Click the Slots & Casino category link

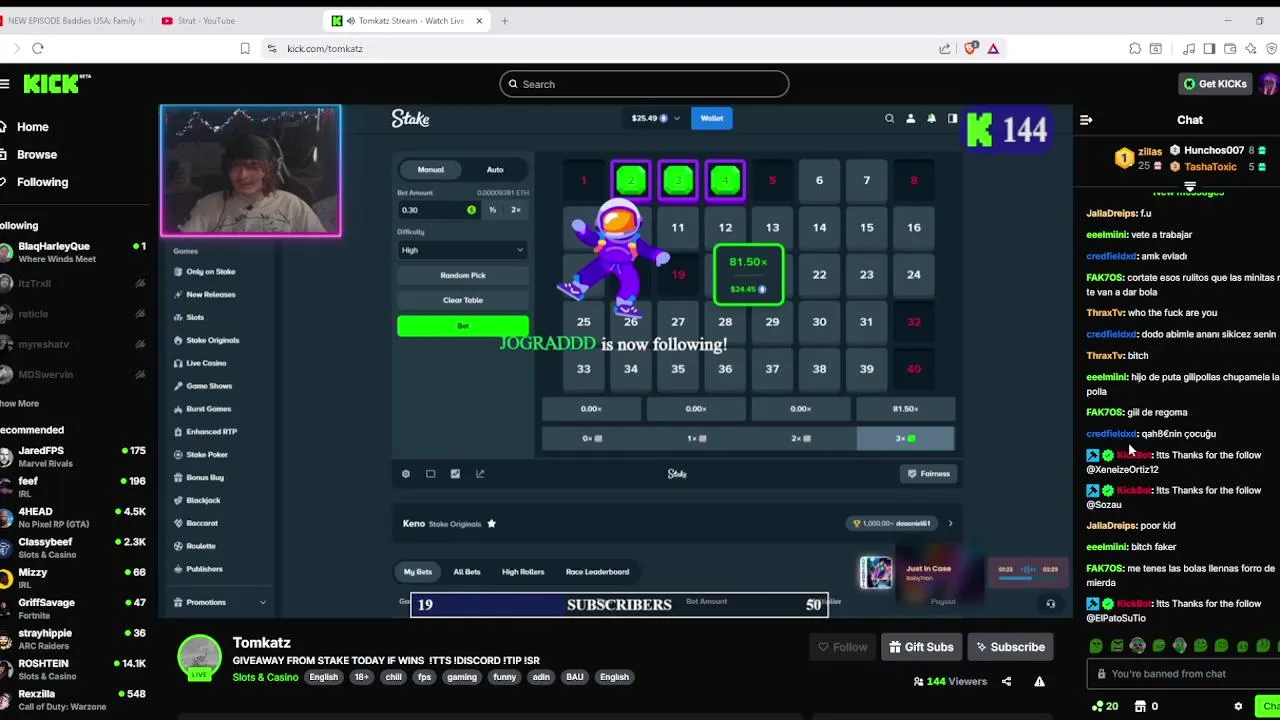tap(265, 677)
